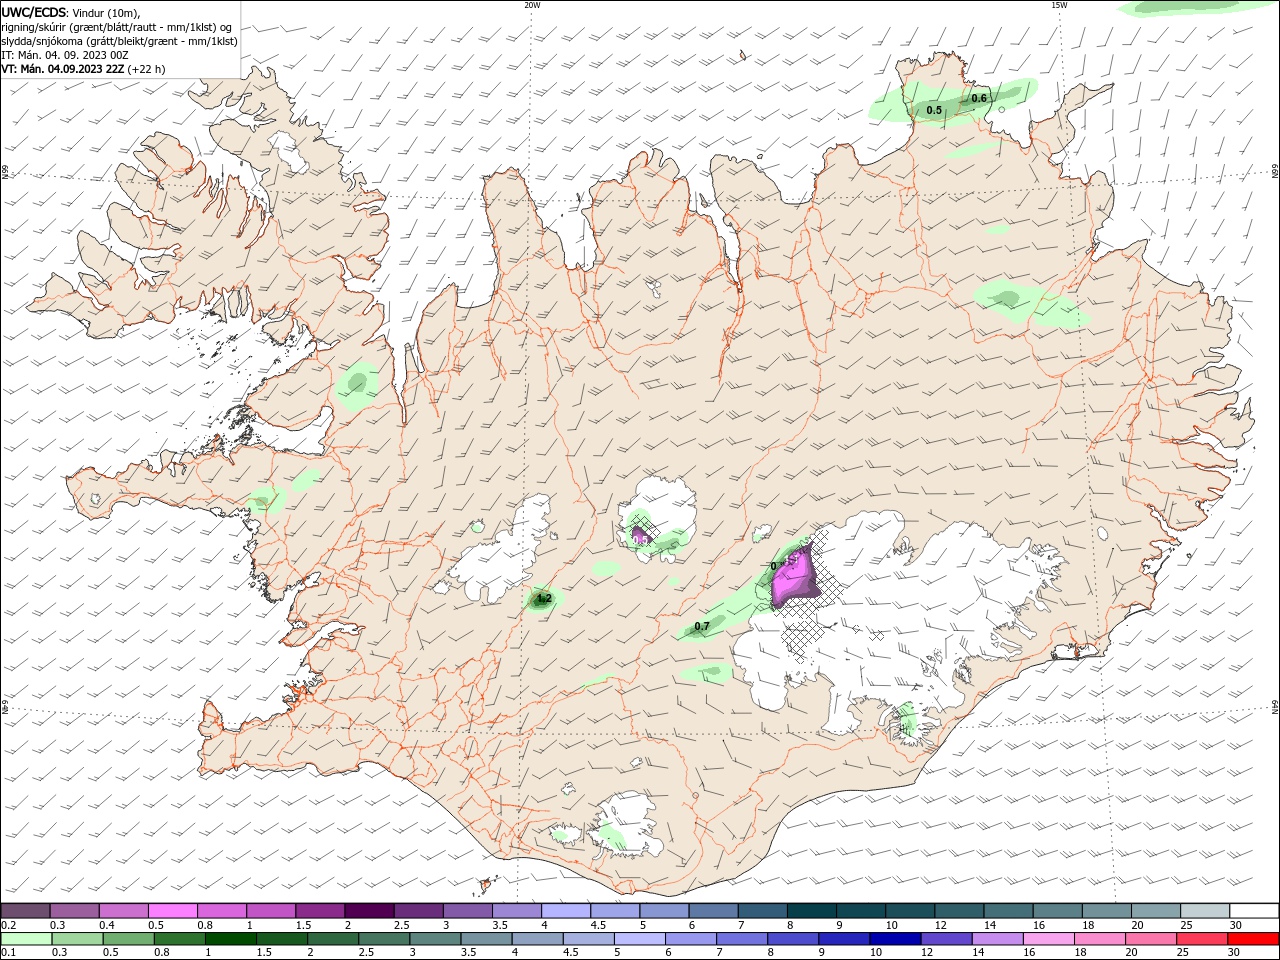Pick upper legend swatch between 0.3 and 0.4
Viewport: 1280px width, 960px height.
point(74,911)
